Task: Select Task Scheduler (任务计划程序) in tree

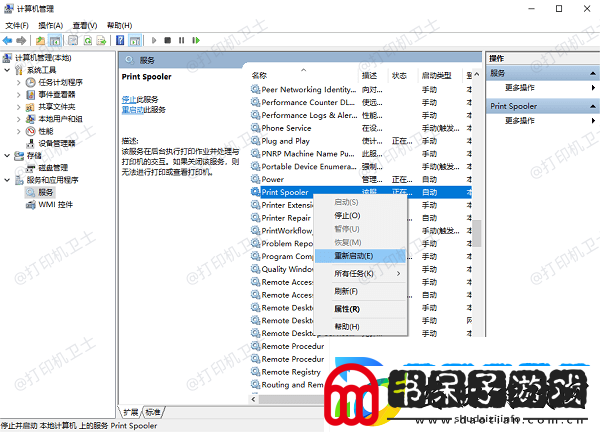Action: [x=60, y=82]
